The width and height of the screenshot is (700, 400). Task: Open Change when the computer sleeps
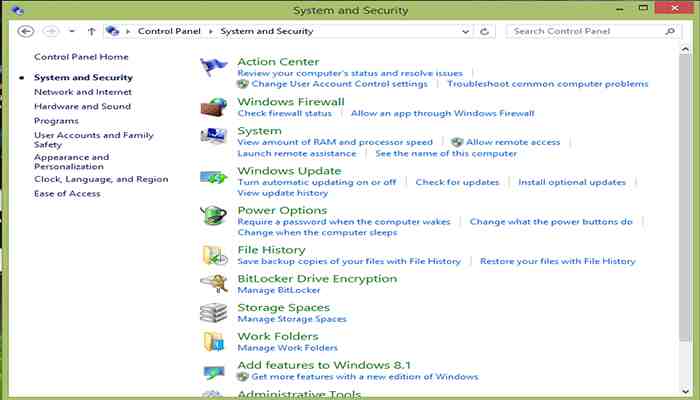click(x=317, y=233)
